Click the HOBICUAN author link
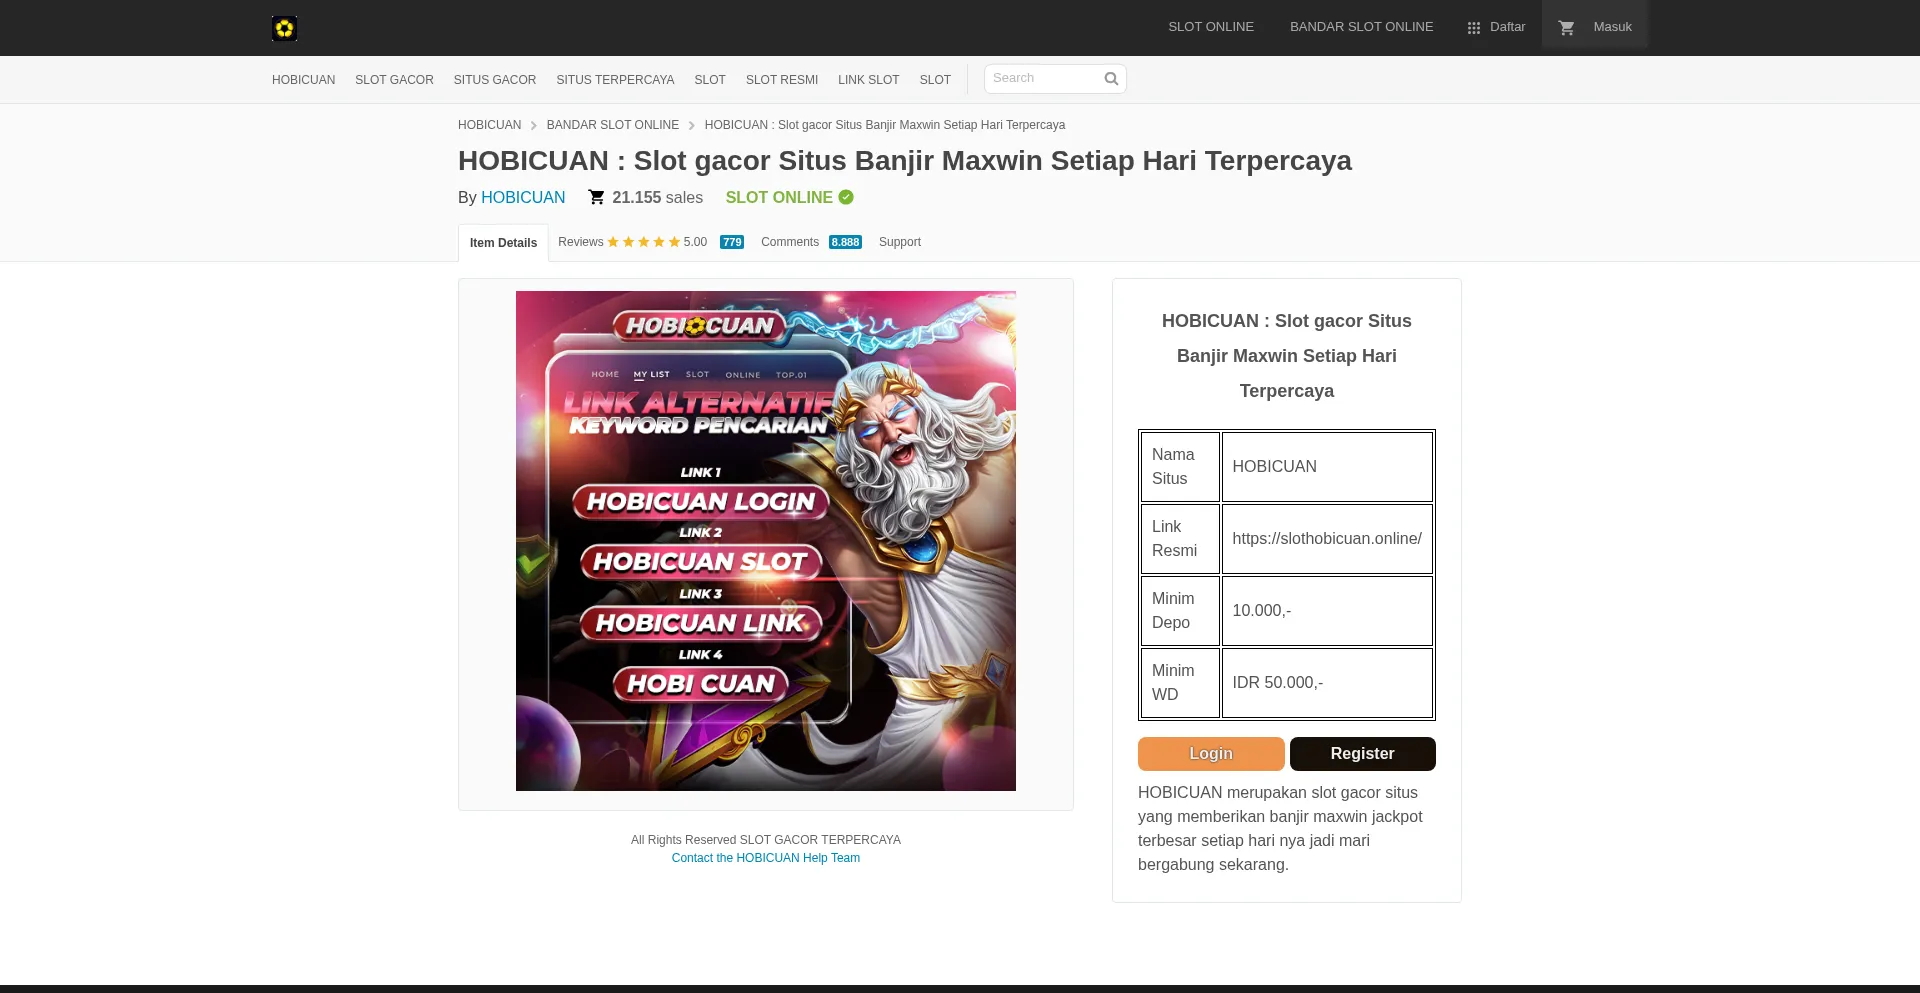Viewport: 1920px width, 993px height. tap(523, 197)
